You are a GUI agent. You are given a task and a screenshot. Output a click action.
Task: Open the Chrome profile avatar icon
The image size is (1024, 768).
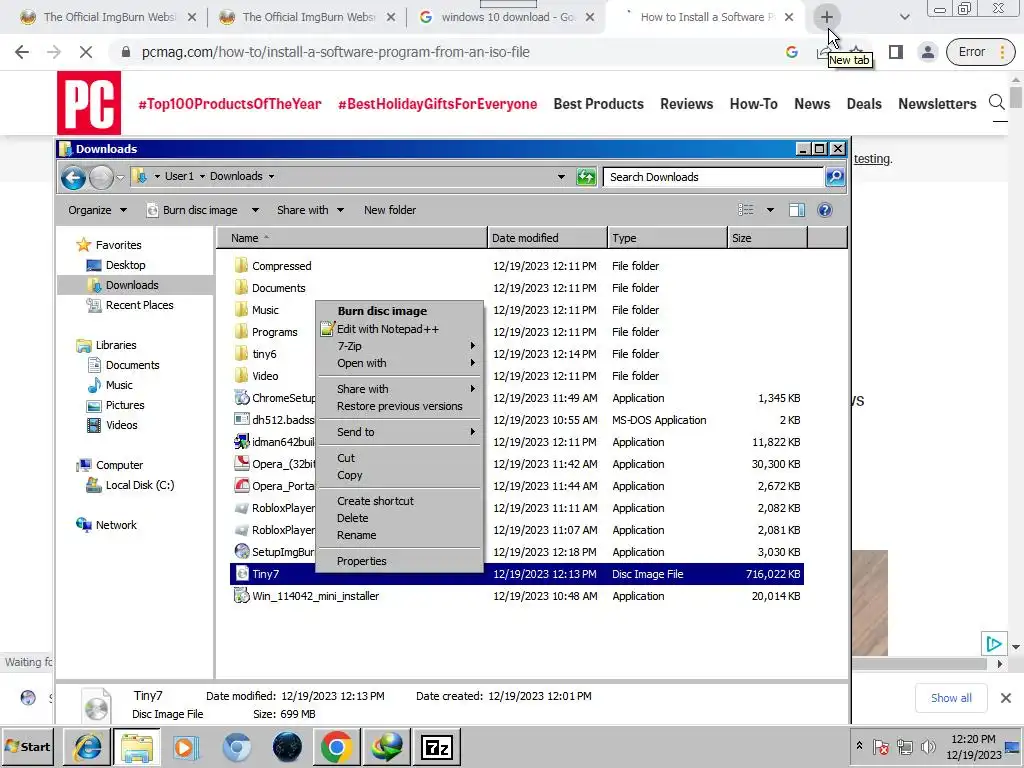click(927, 52)
